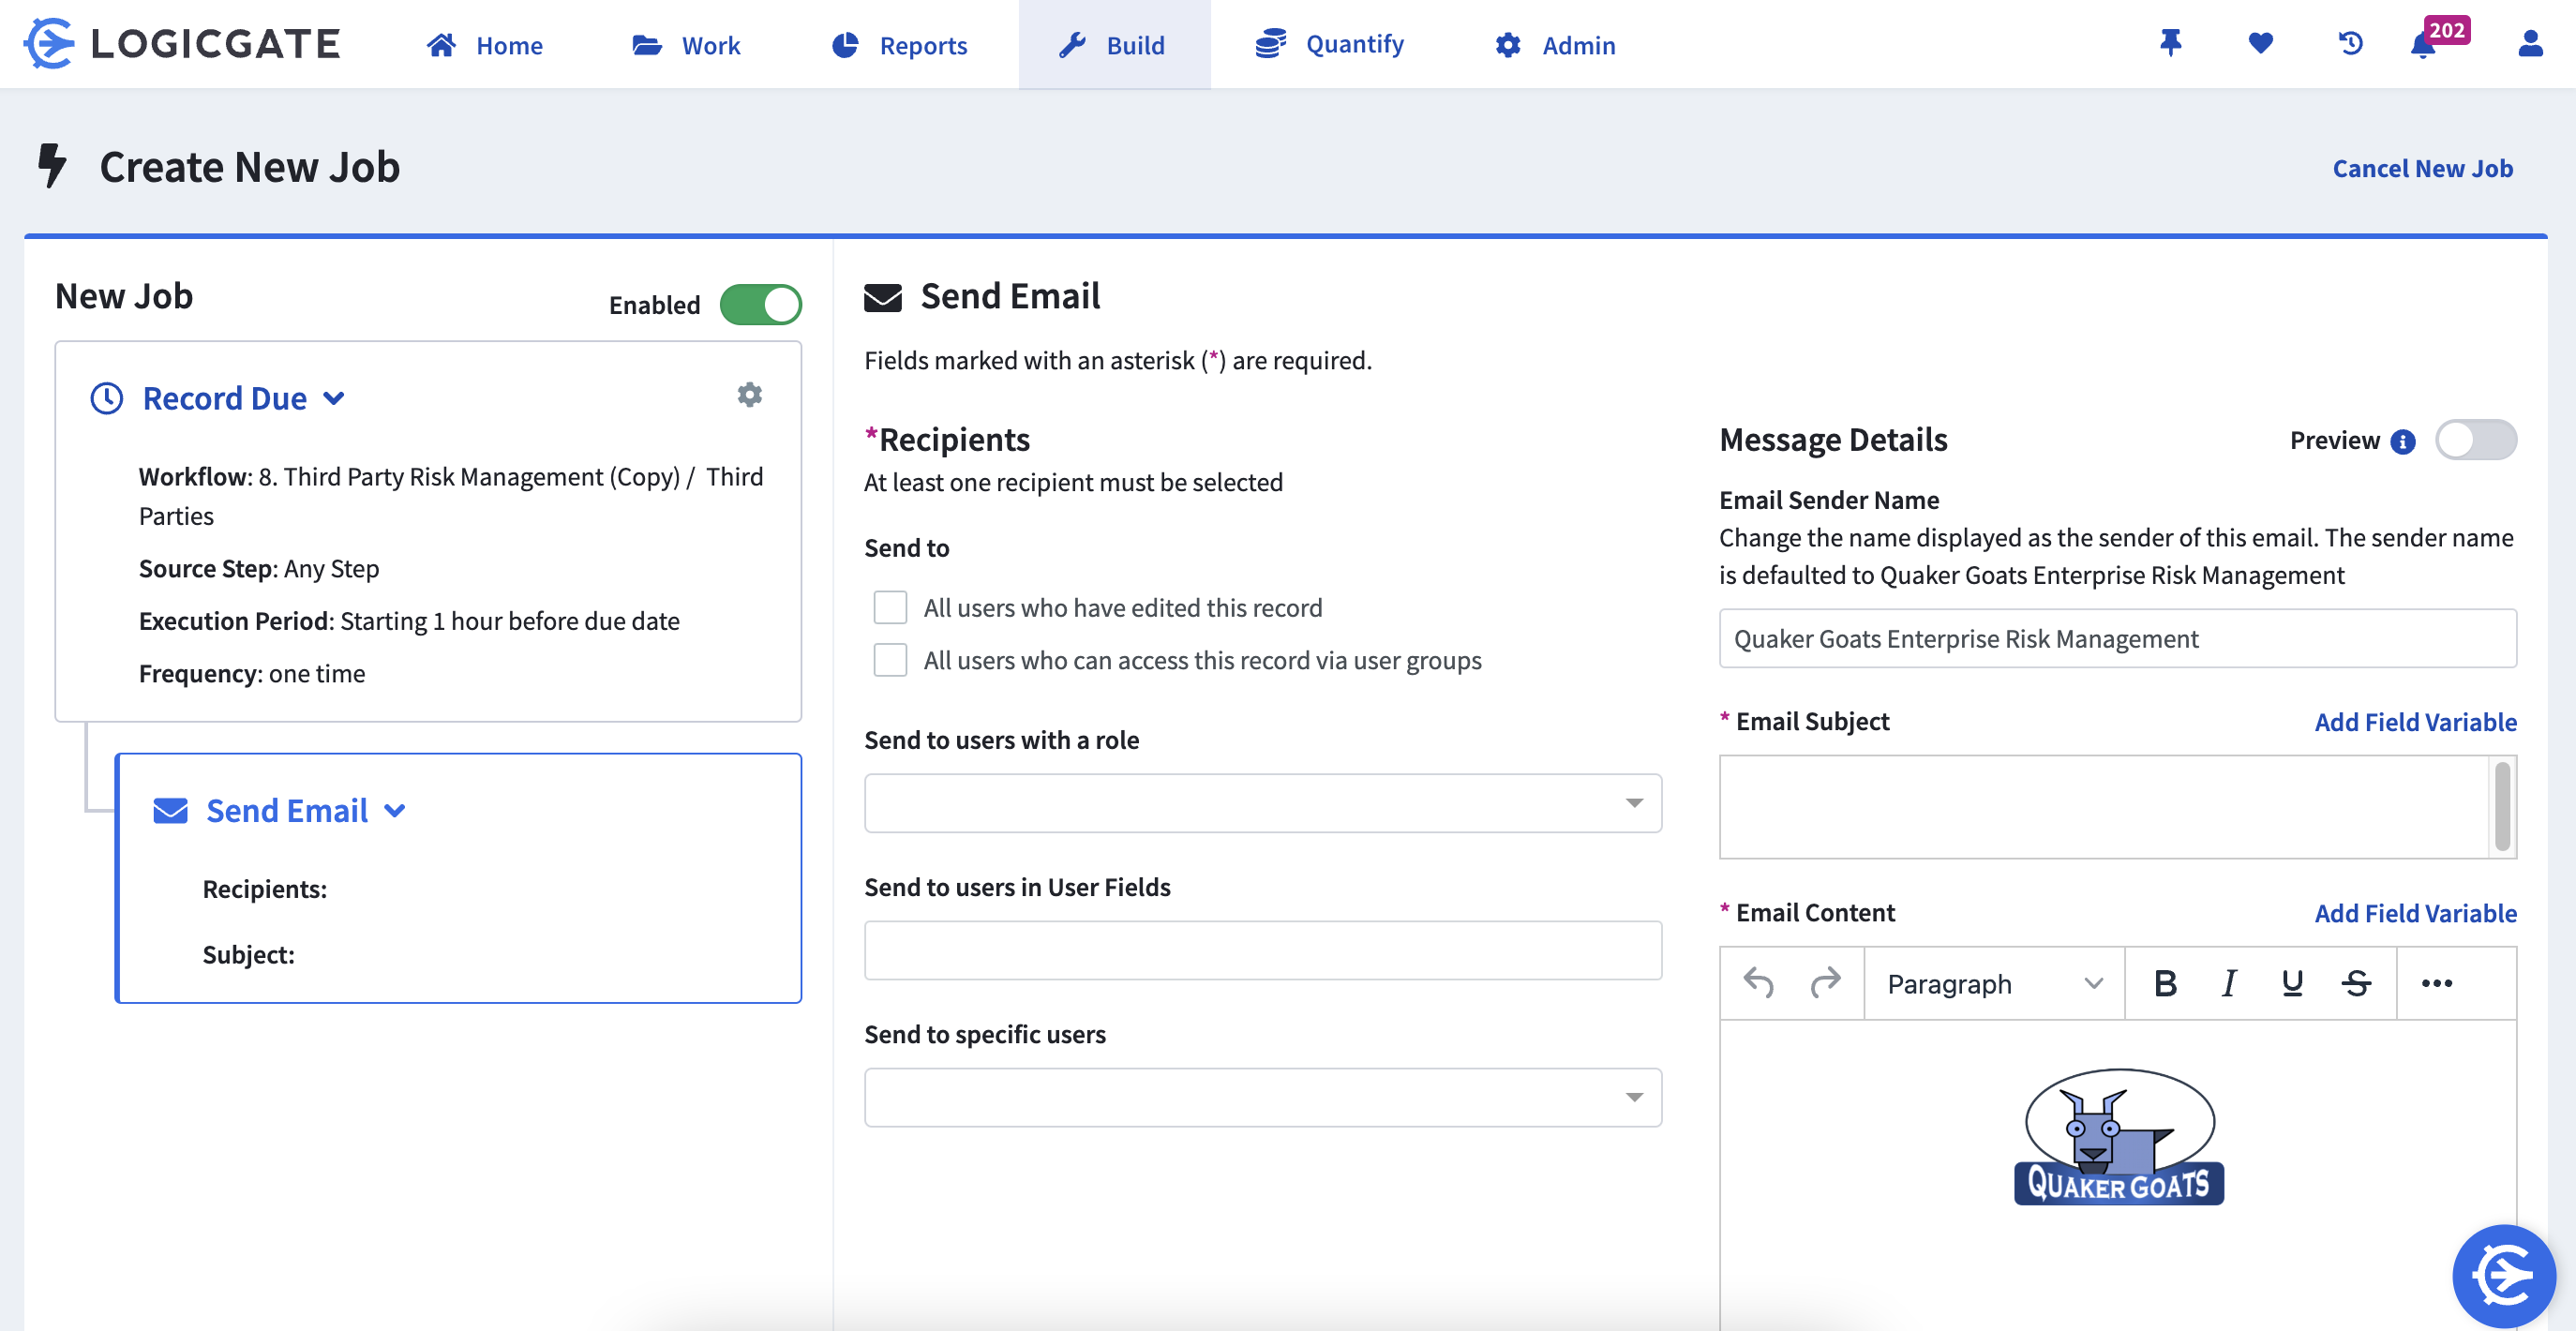2576x1331 pixels.
Task: Turn on the Preview toggle
Action: pyautogui.click(x=2475, y=440)
